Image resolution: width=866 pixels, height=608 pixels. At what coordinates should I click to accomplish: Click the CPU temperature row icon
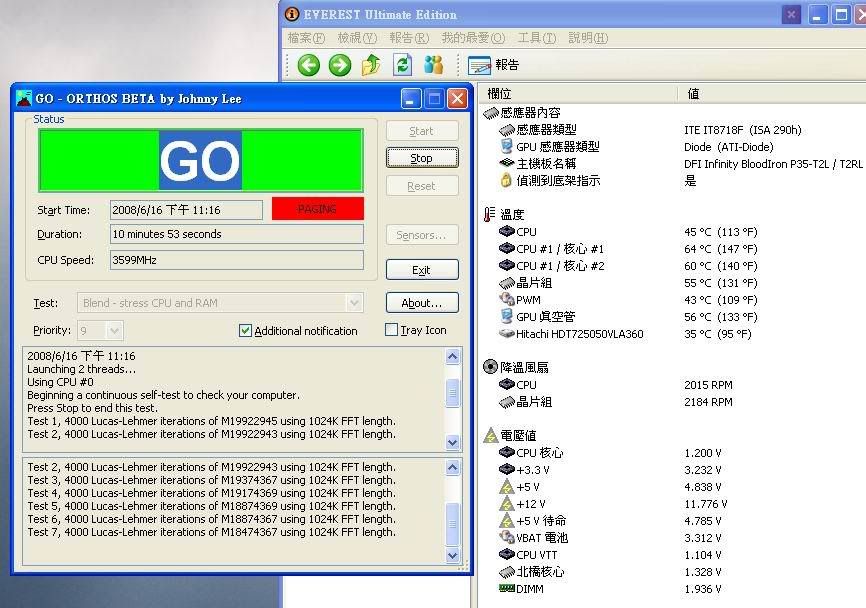tap(506, 231)
